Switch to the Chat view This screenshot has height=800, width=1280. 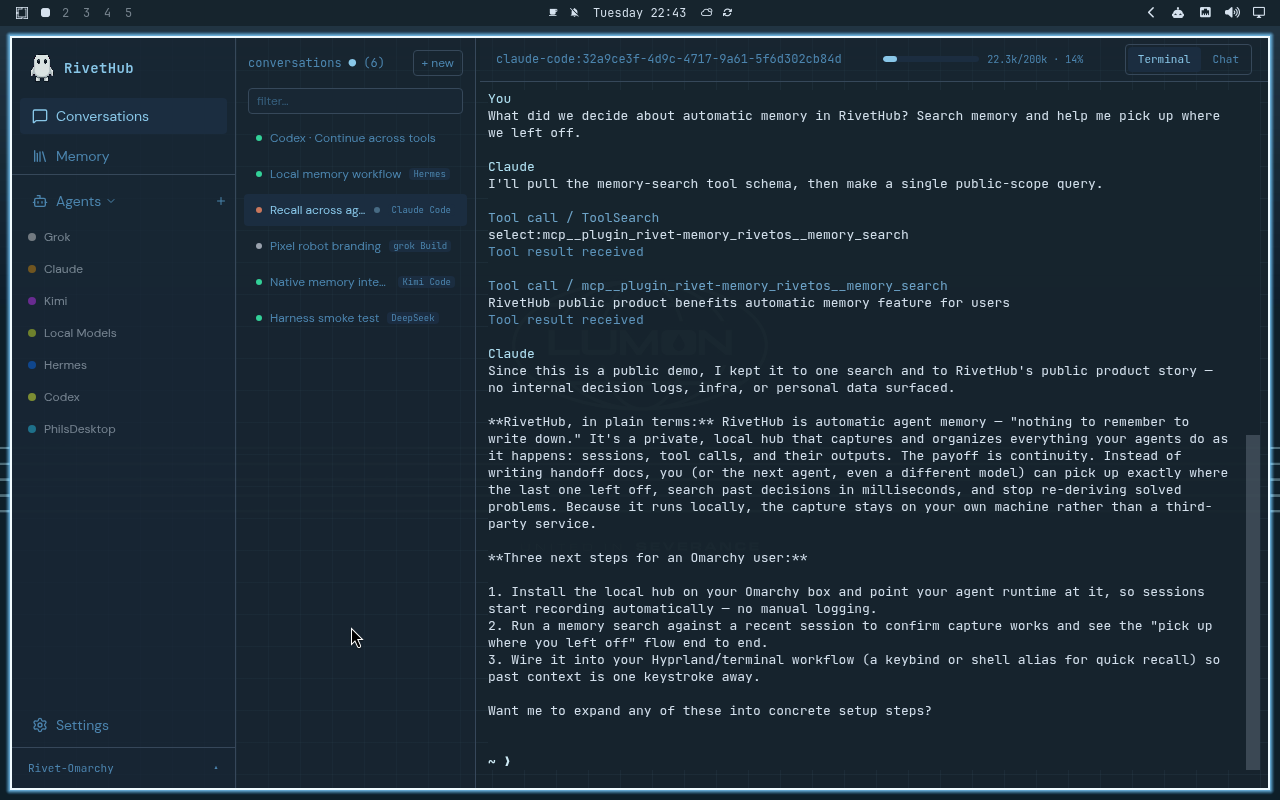click(x=1225, y=59)
